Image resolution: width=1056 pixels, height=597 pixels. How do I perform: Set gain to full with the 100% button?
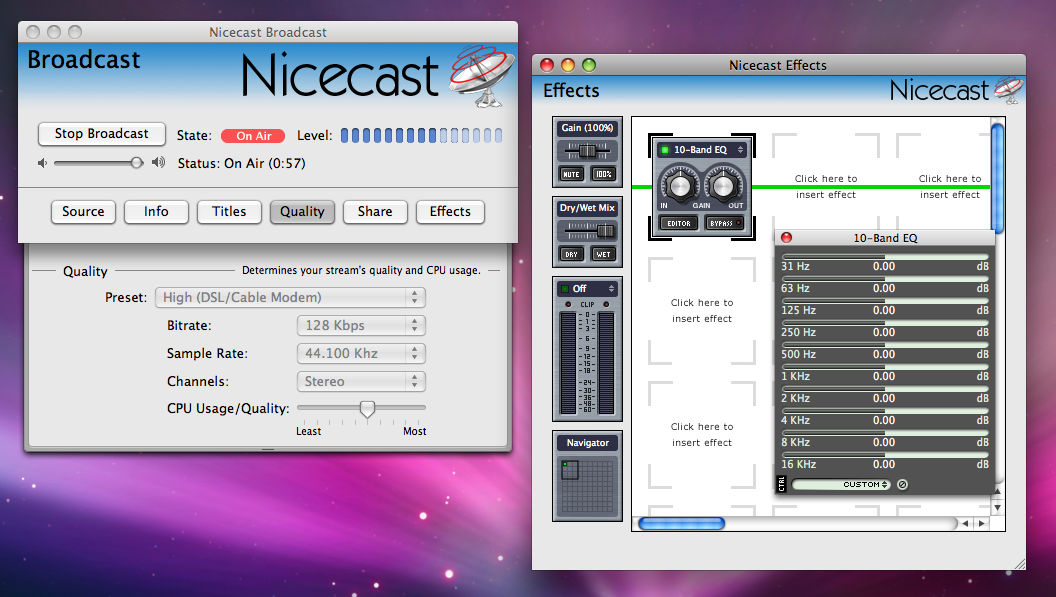coord(603,174)
